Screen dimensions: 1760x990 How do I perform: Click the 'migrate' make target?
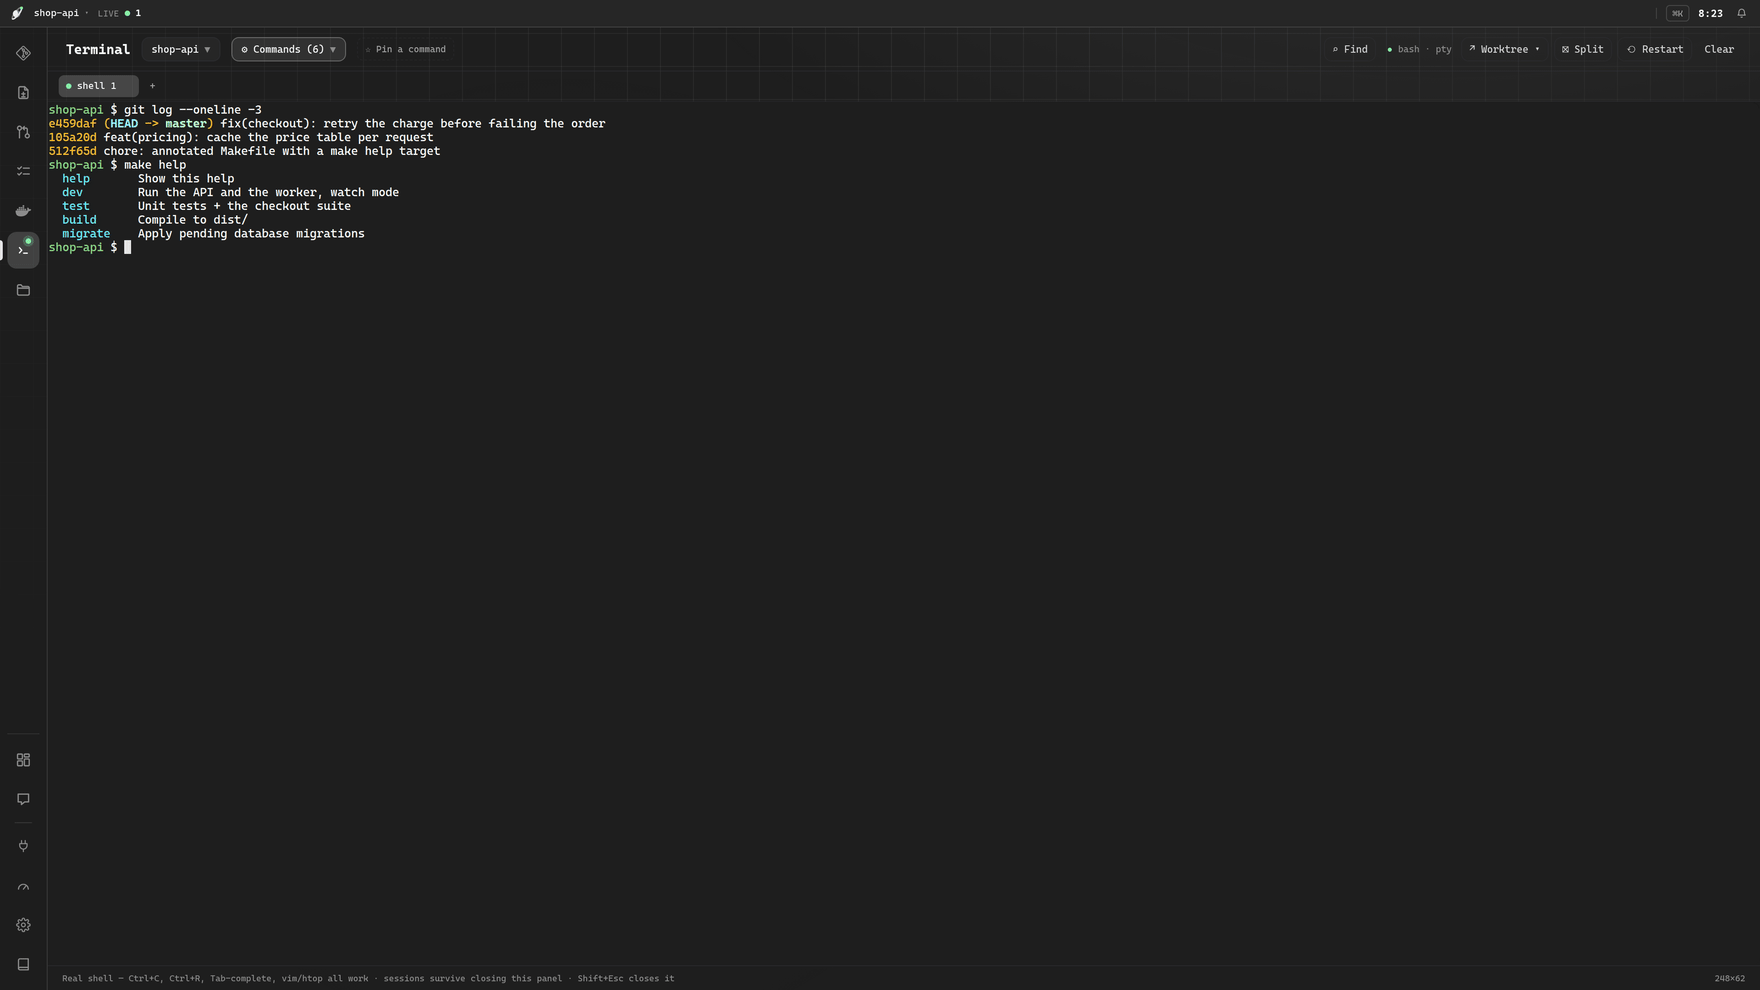86,234
